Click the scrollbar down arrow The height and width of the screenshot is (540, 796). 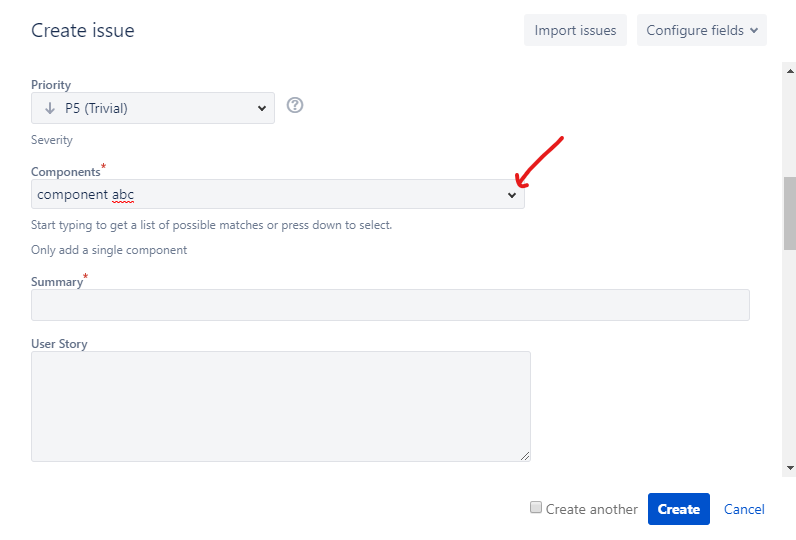(790, 468)
